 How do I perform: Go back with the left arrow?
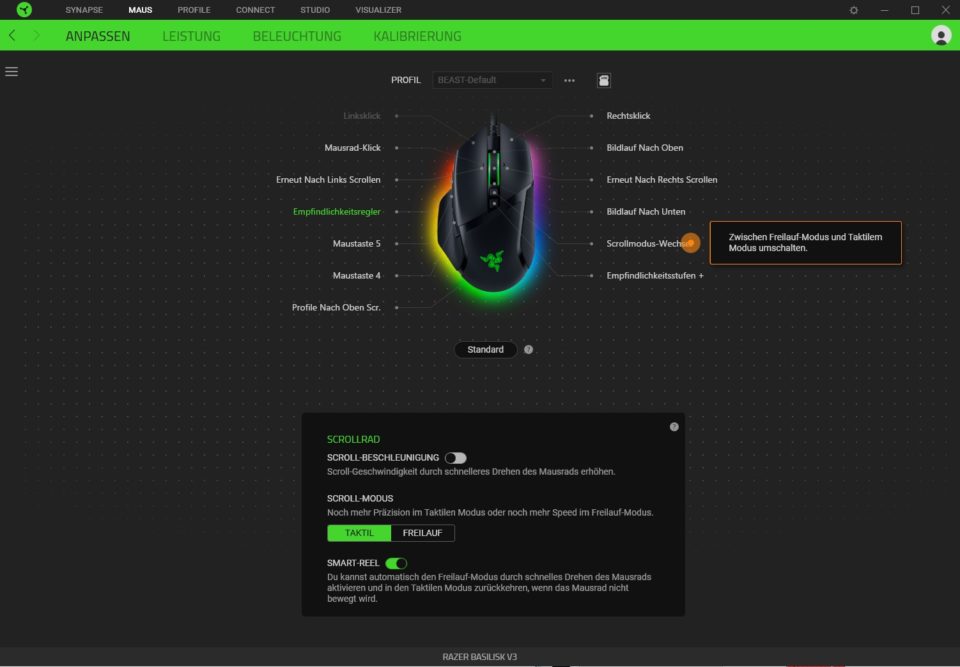pyautogui.click(x=12, y=36)
